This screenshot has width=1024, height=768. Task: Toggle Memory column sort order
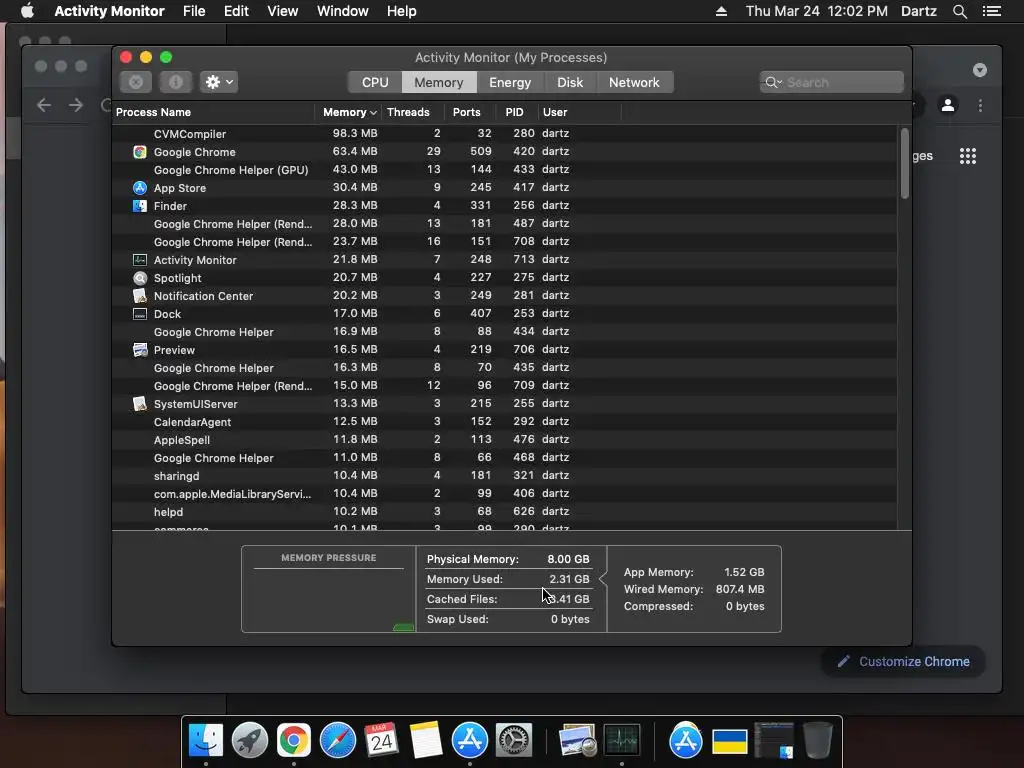click(349, 112)
